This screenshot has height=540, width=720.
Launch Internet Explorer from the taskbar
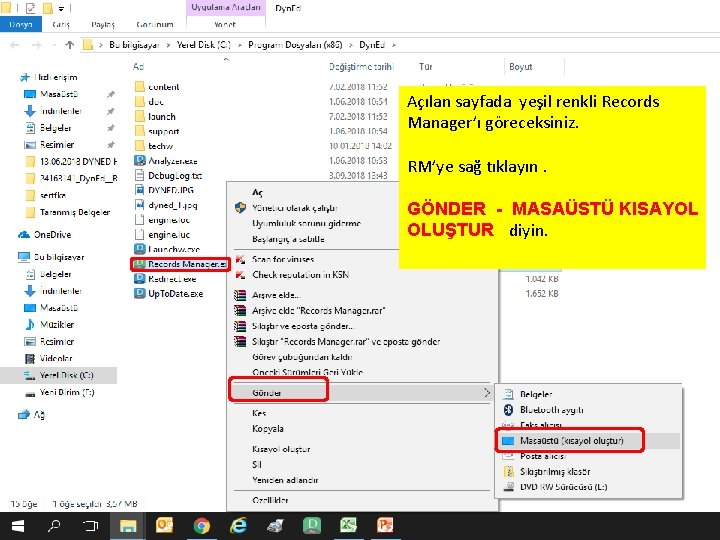point(238,526)
